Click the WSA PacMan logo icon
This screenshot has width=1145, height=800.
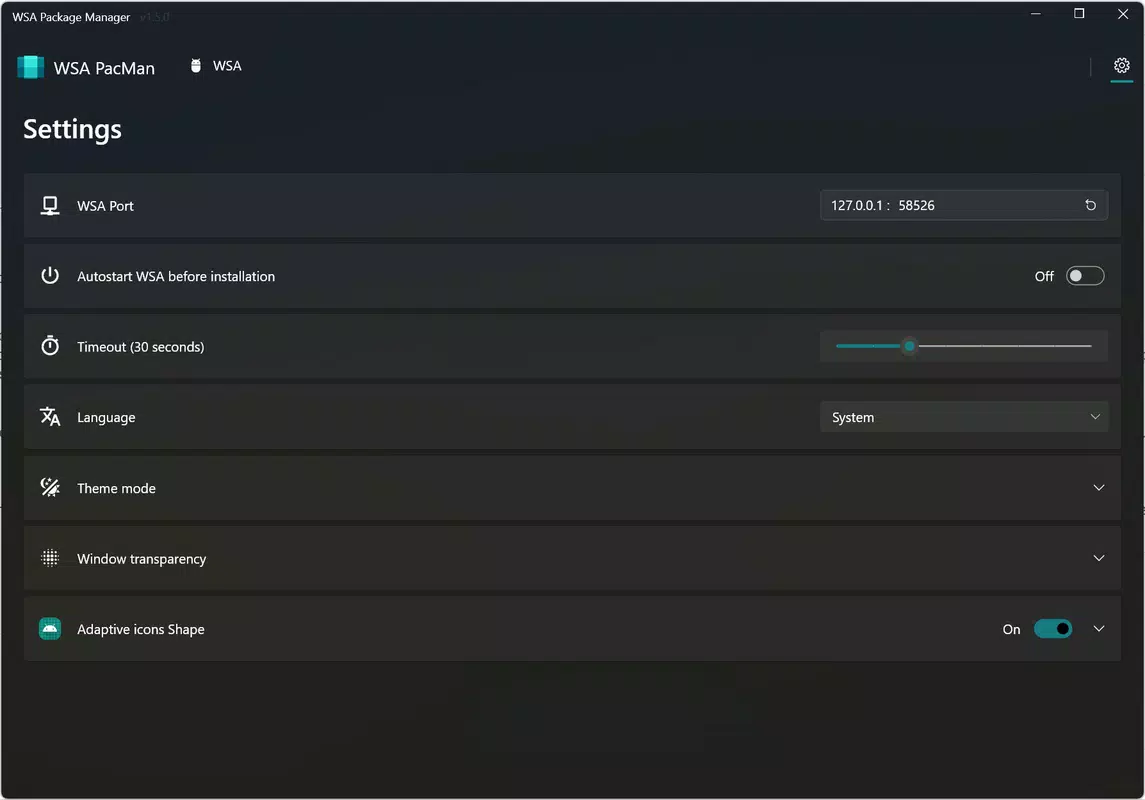coord(31,67)
